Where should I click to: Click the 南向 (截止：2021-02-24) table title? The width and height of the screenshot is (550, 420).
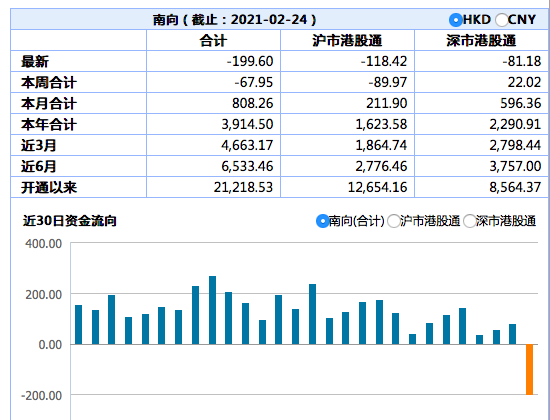tap(235, 20)
